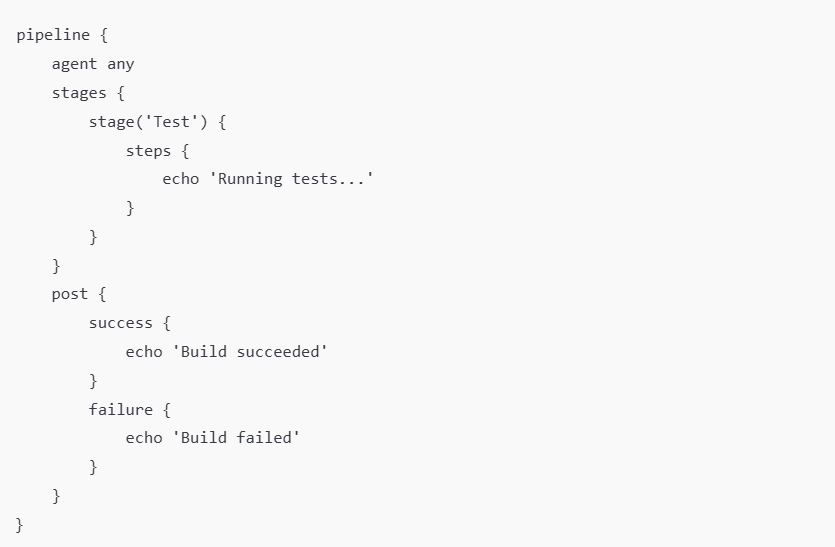
Task: Click the word 'pipeline' on first line
Action: (53, 35)
